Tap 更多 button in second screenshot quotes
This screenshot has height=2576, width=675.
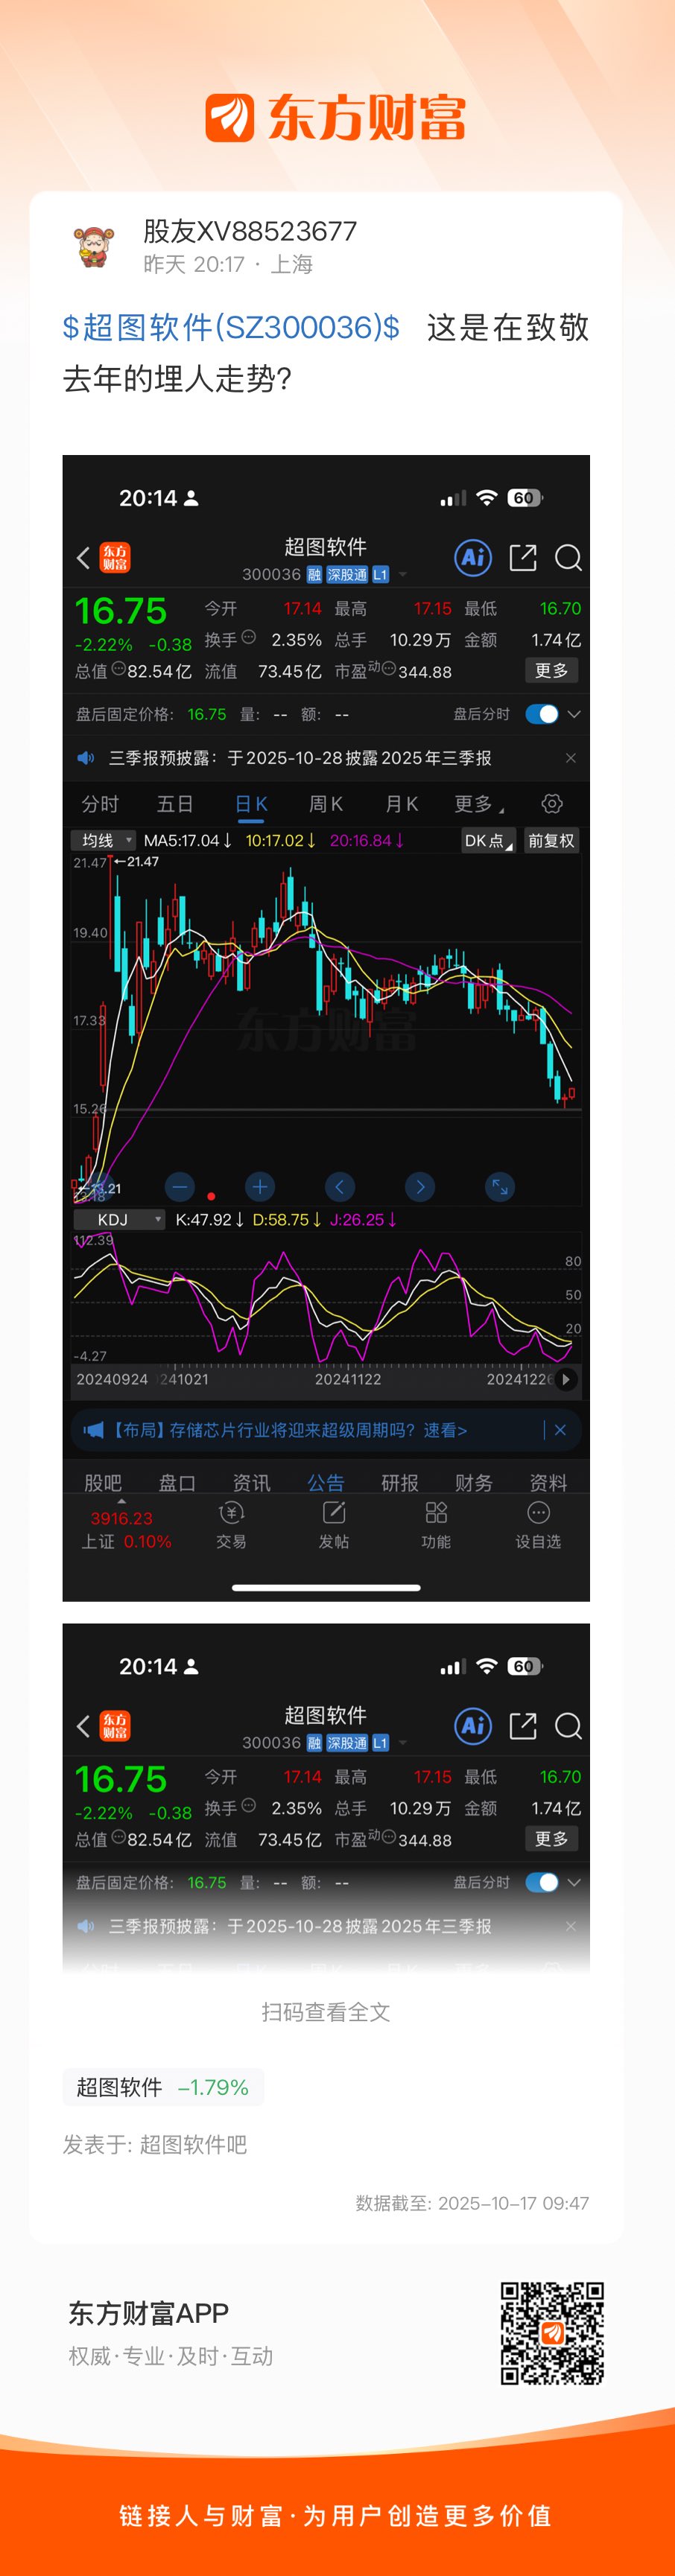pos(552,1838)
